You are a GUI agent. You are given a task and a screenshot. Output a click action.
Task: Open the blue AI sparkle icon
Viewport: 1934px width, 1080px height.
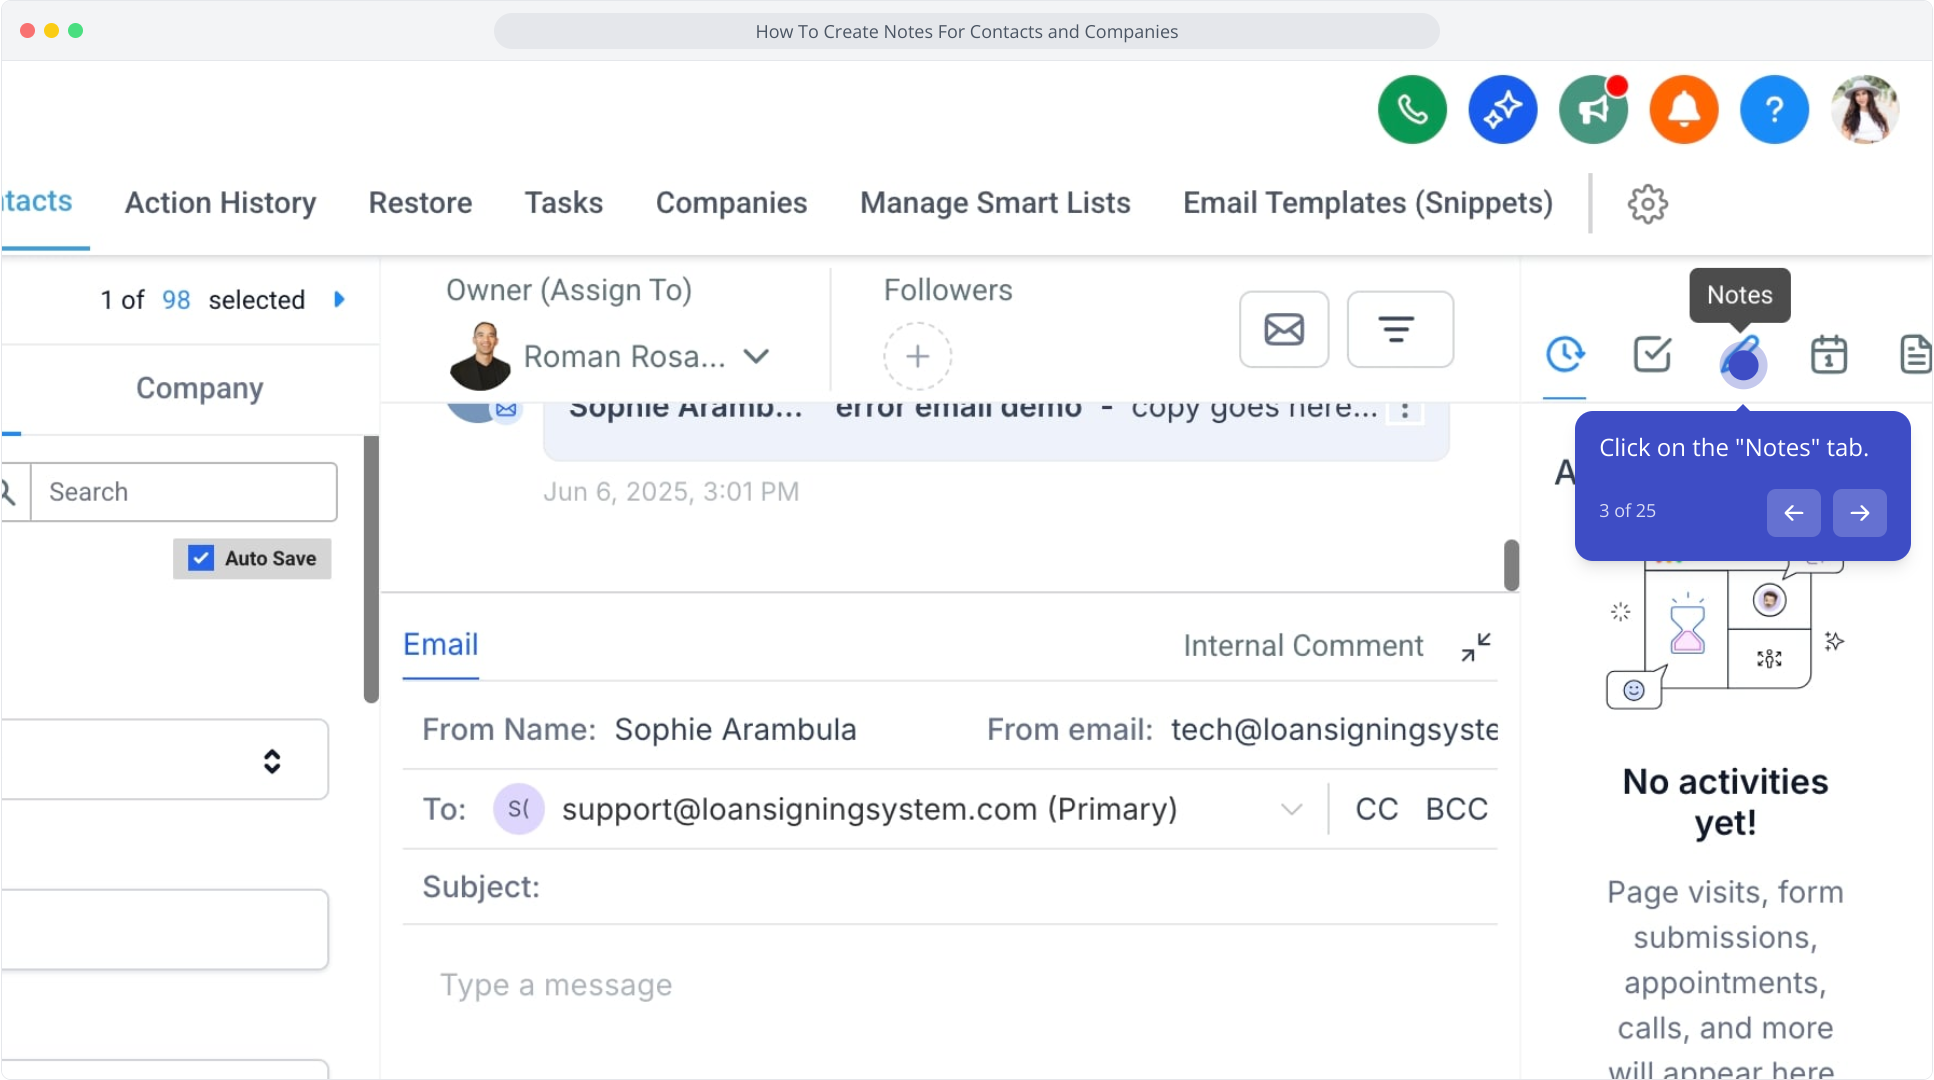tap(1502, 109)
